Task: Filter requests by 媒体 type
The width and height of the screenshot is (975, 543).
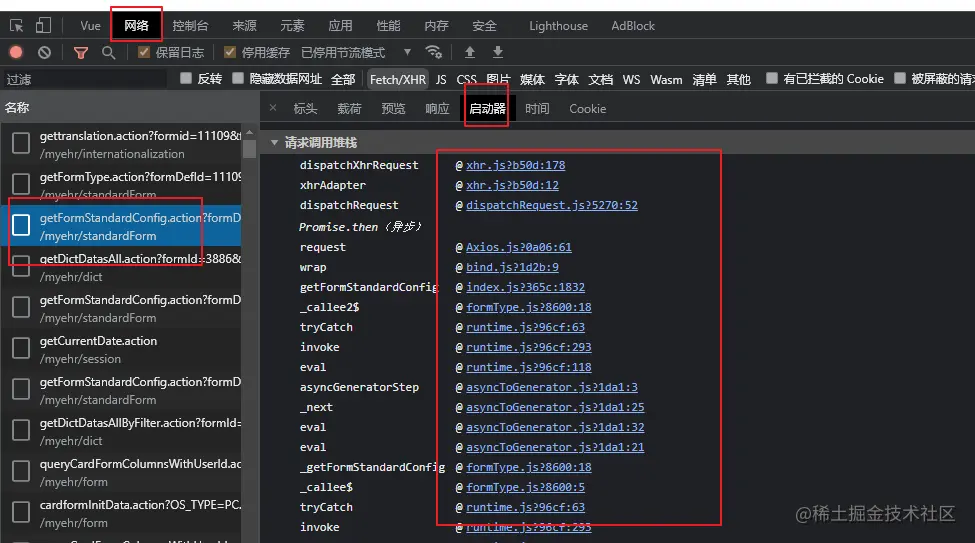Action: [532, 79]
